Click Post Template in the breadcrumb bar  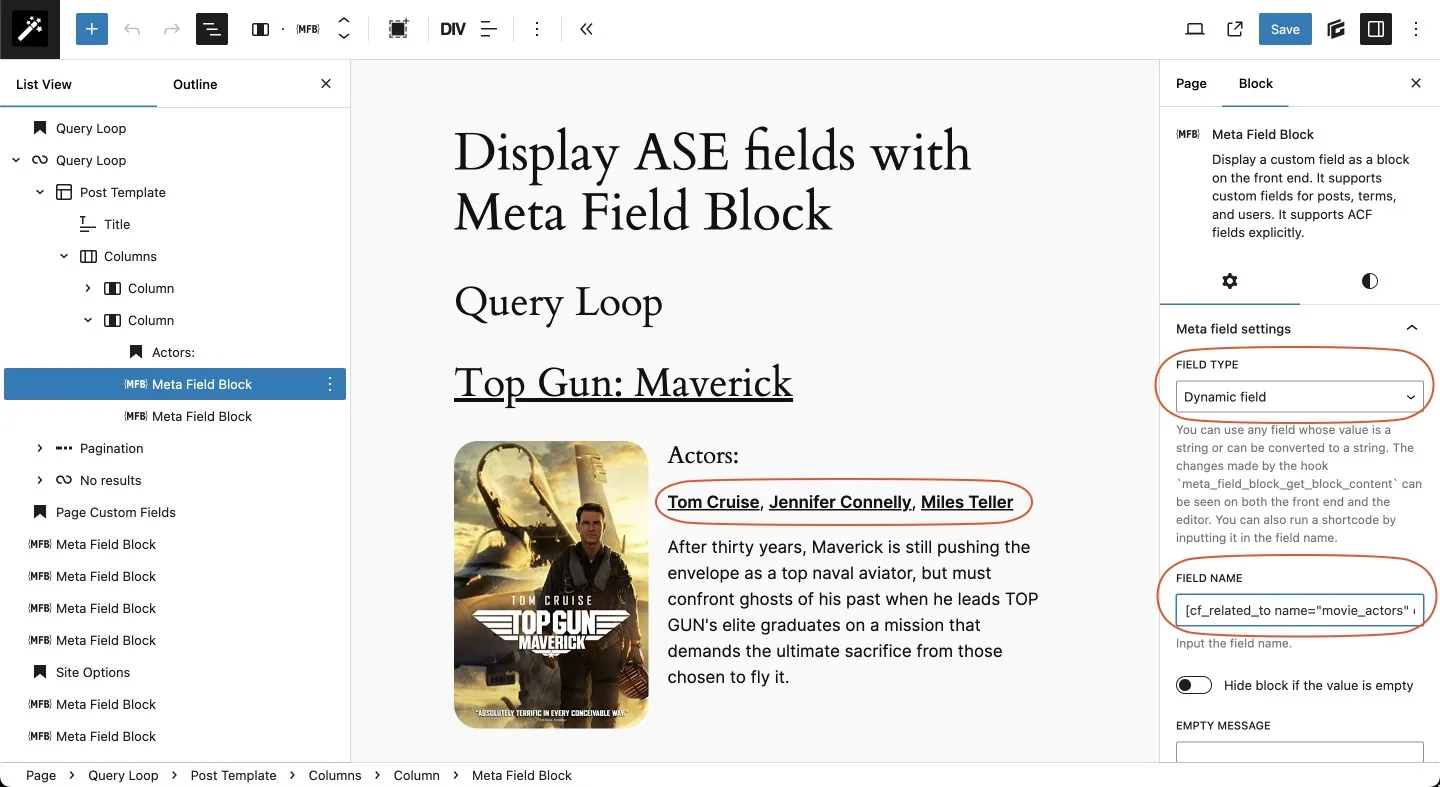233,775
